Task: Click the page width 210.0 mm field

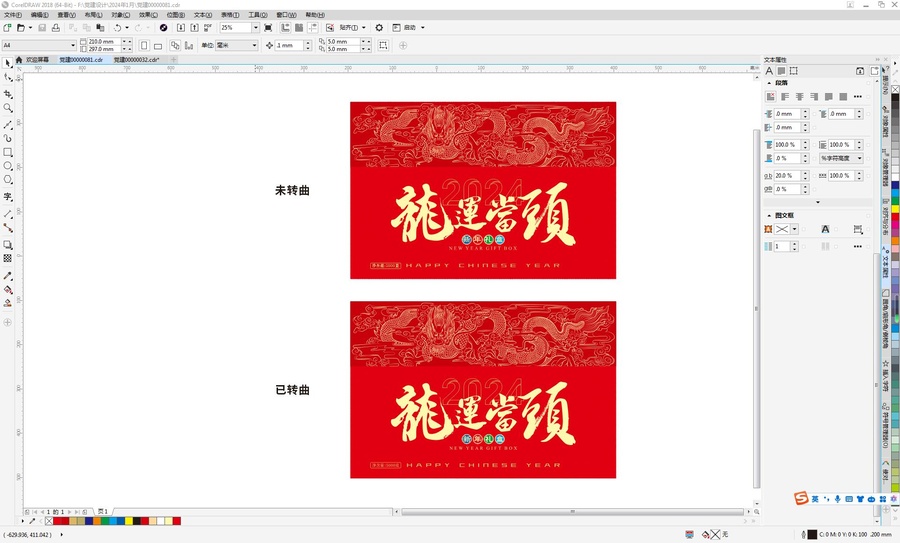Action: click(x=104, y=42)
